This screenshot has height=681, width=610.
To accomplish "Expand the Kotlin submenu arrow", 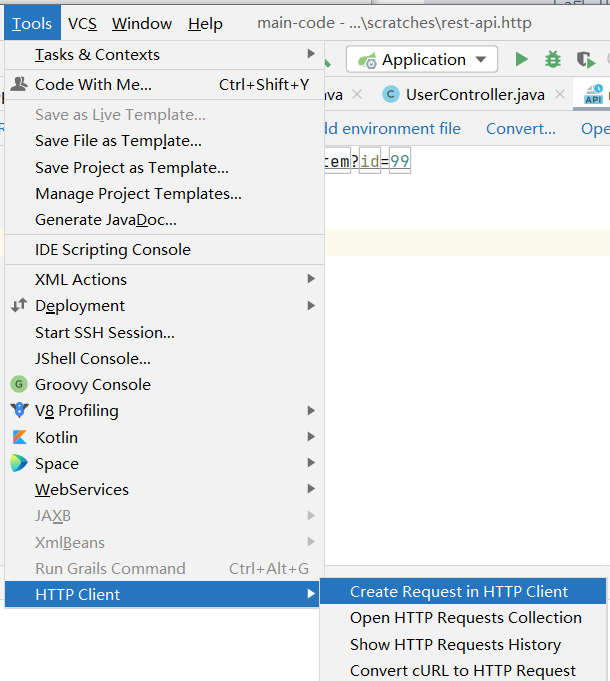I will tap(311, 436).
